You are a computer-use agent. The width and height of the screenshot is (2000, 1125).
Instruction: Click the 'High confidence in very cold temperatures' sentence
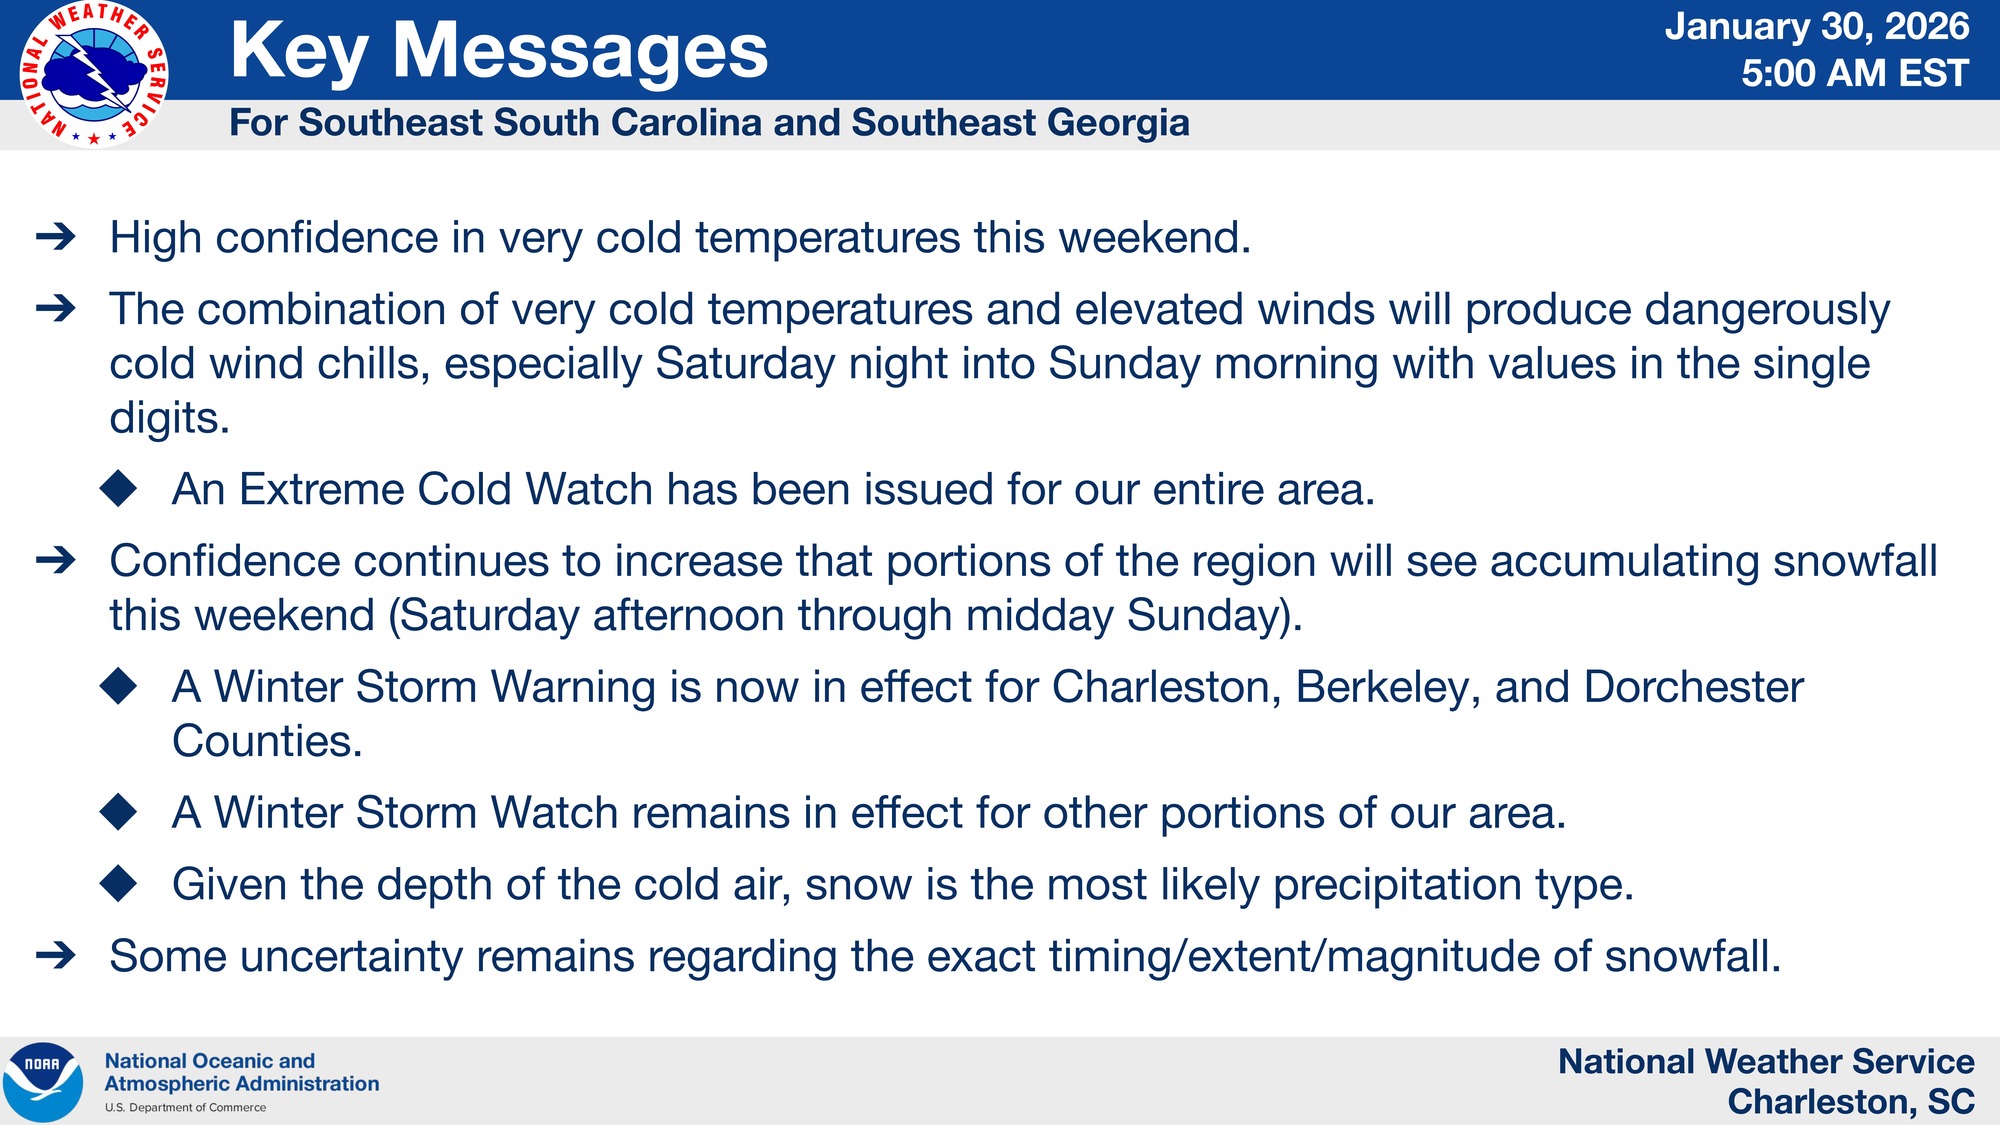click(x=680, y=238)
